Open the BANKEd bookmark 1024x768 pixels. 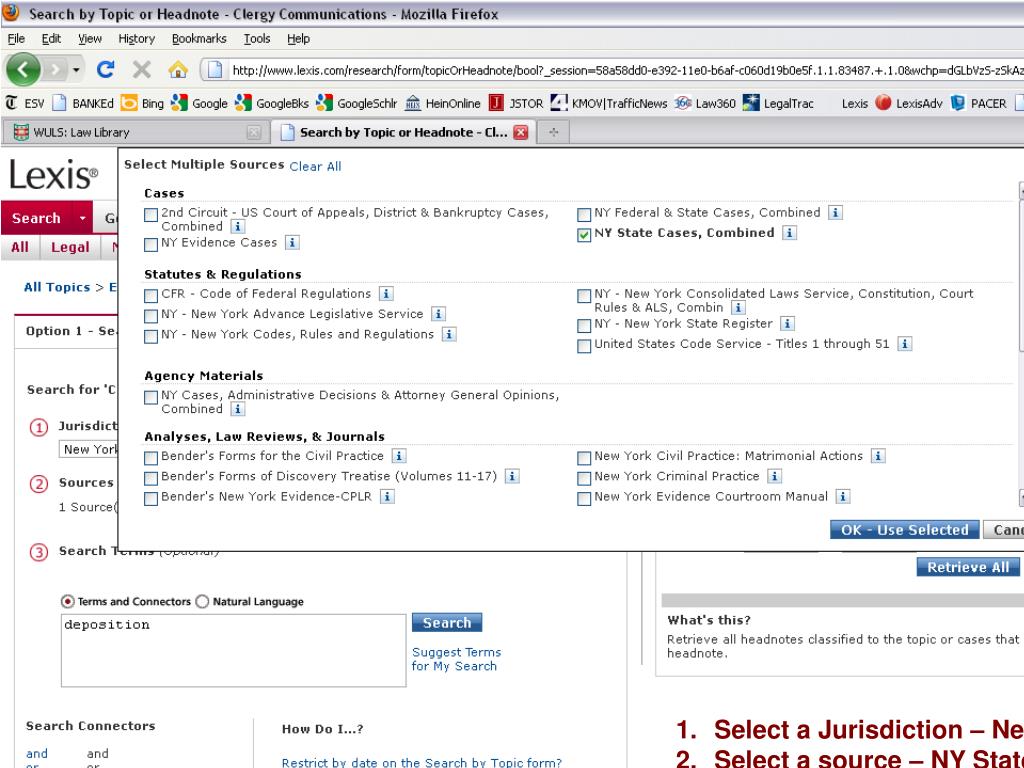point(83,103)
